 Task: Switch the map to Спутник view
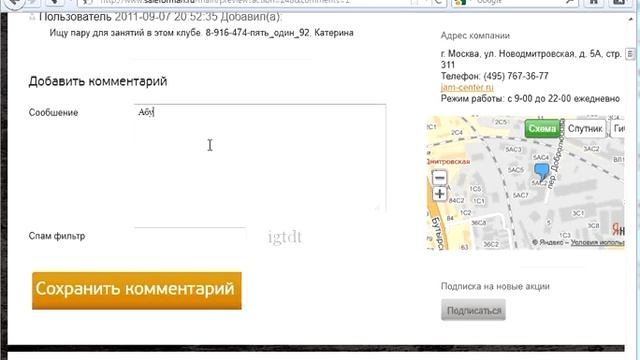tap(585, 129)
